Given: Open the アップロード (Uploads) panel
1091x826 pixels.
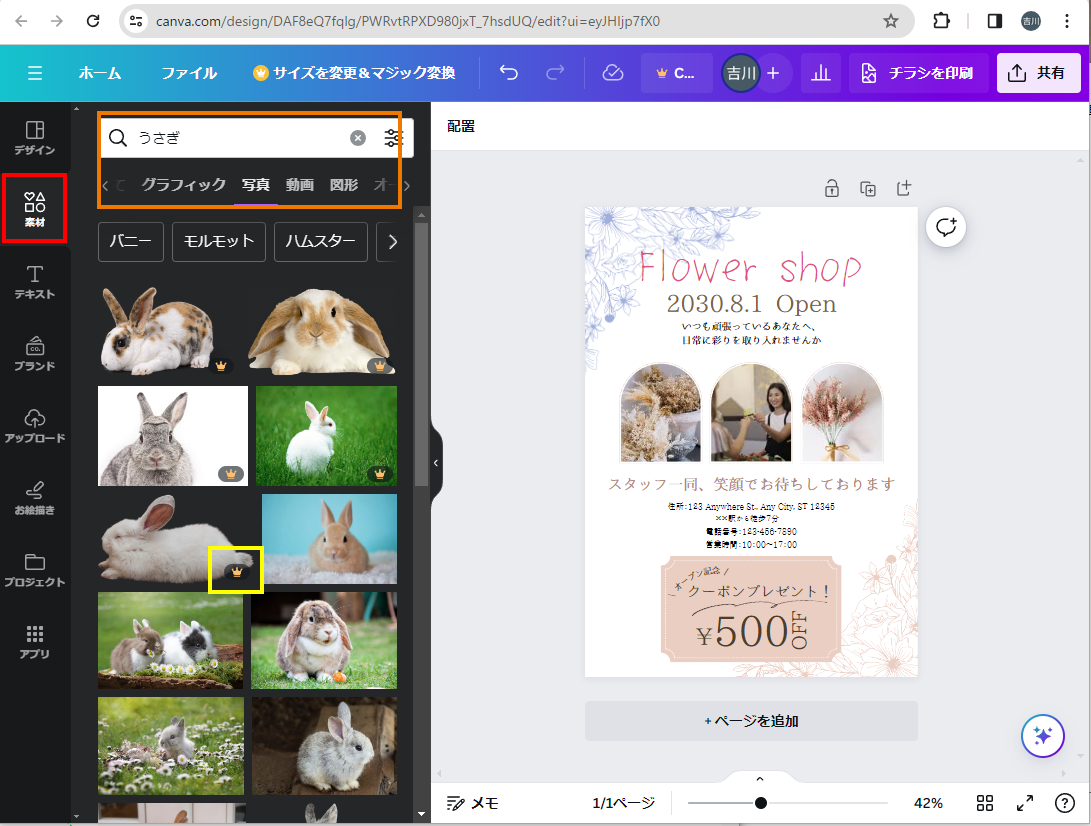Looking at the screenshot, I should [35, 425].
